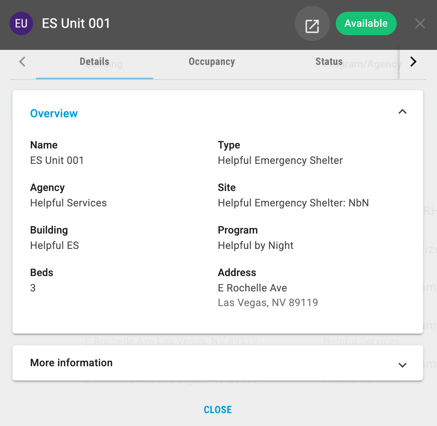Close the dialog with X icon
The width and height of the screenshot is (437, 426).
click(x=420, y=24)
